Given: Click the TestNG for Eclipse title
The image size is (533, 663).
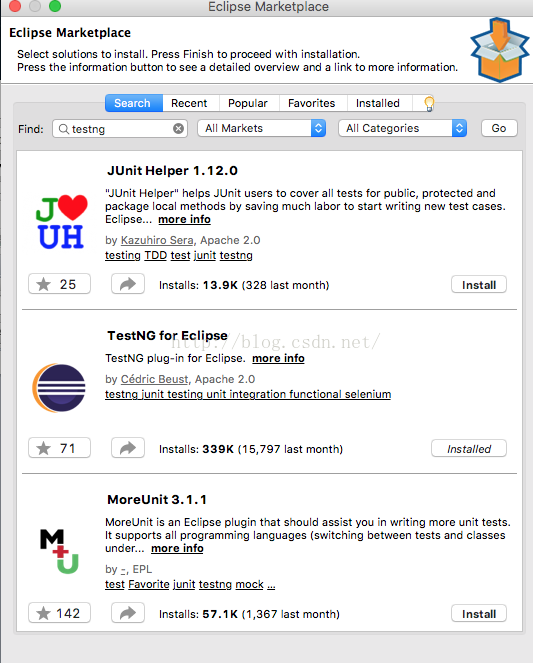Looking at the screenshot, I should [x=167, y=335].
